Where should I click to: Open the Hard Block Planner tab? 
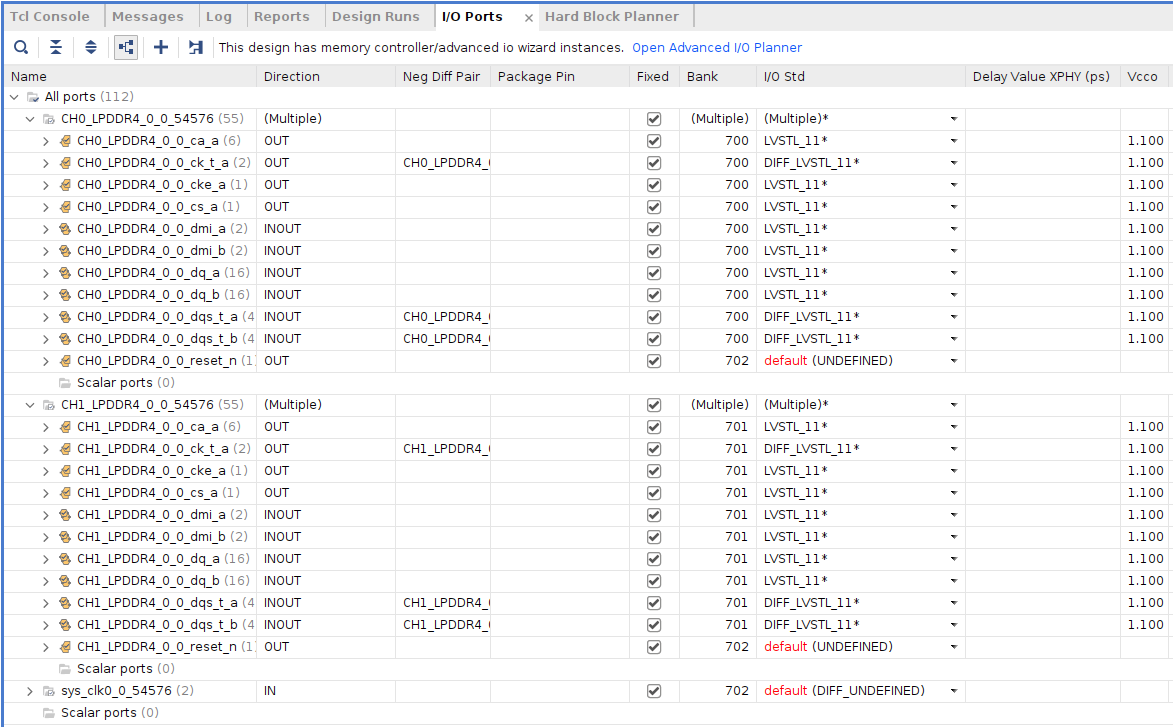[x=613, y=15]
